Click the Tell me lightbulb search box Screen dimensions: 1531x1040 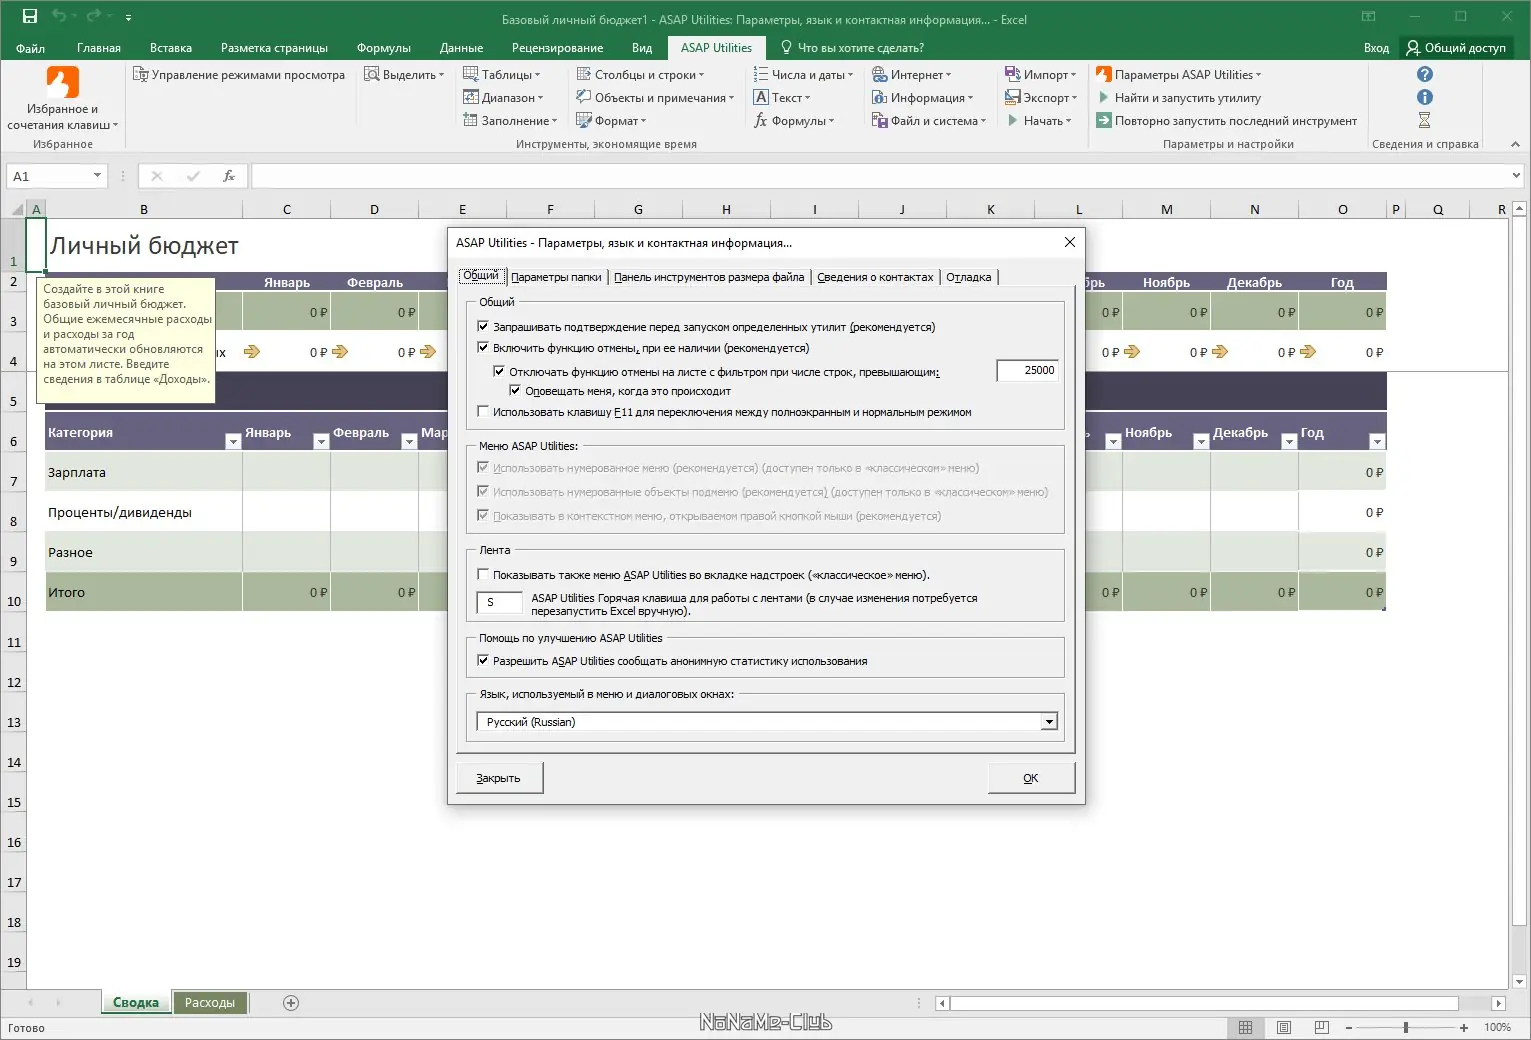pyautogui.click(x=852, y=48)
